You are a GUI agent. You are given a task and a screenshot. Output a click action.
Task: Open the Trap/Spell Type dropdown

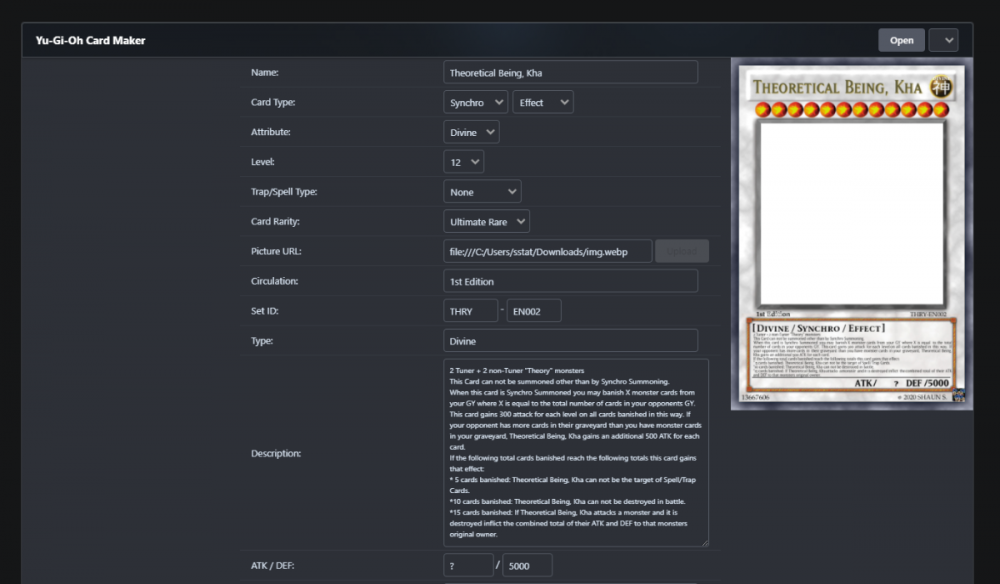[482, 192]
